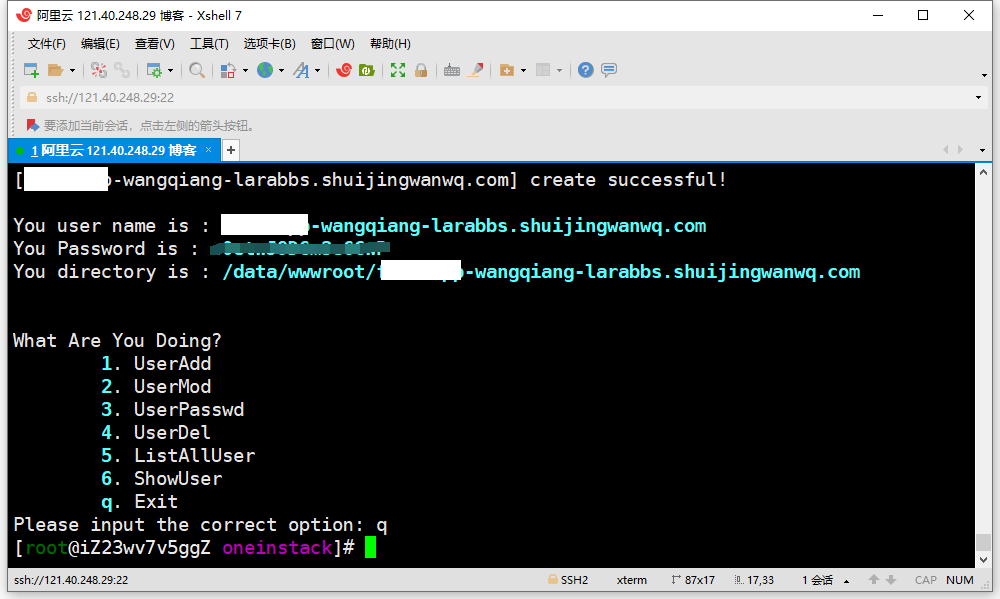Click the Open session folder icon
This screenshot has width=1000, height=599.
55,70
